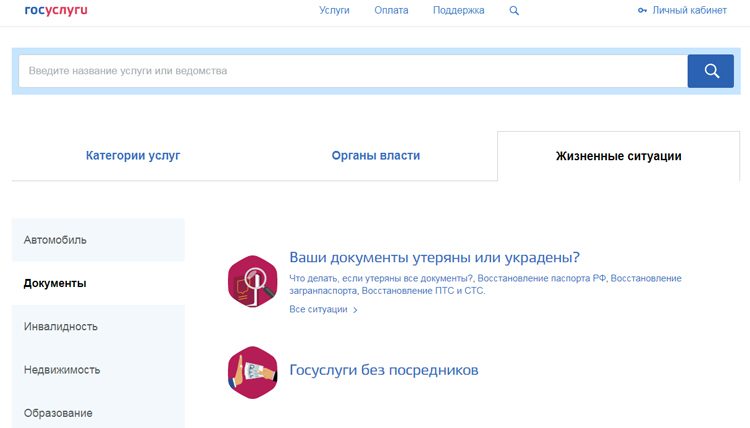This screenshot has height=428, width=750.
Task: Expand Все ситуации link
Action: (322, 310)
